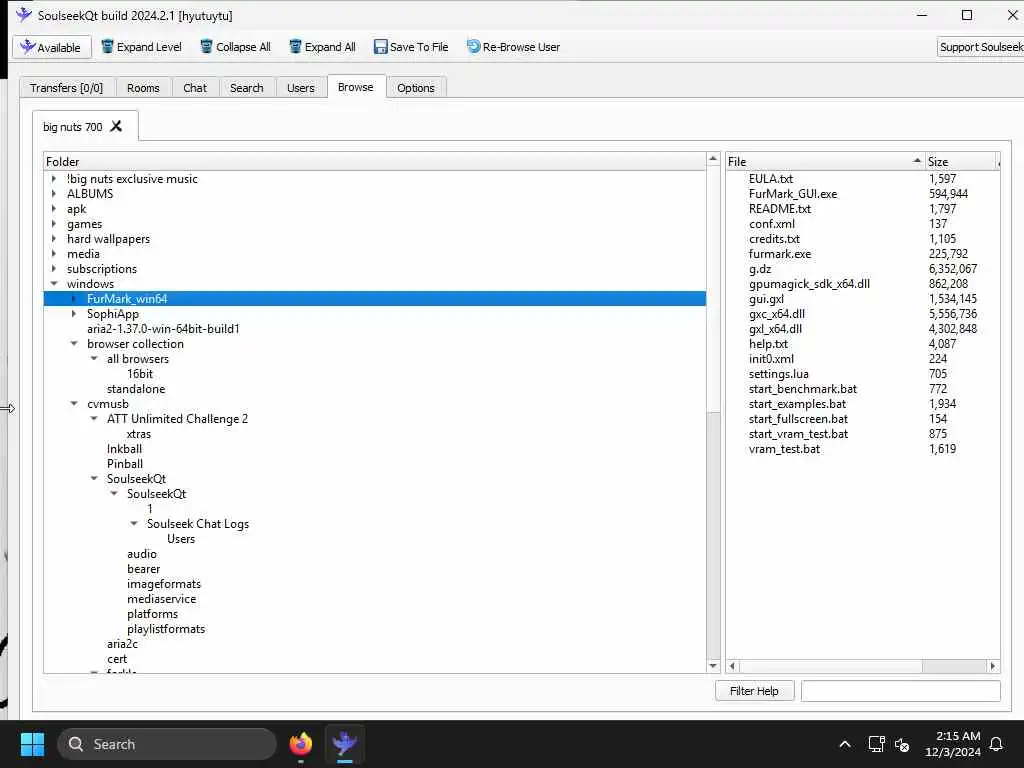Image resolution: width=1024 pixels, height=768 pixels.
Task: Click the file list scroll right arrow
Action: pos(993,665)
